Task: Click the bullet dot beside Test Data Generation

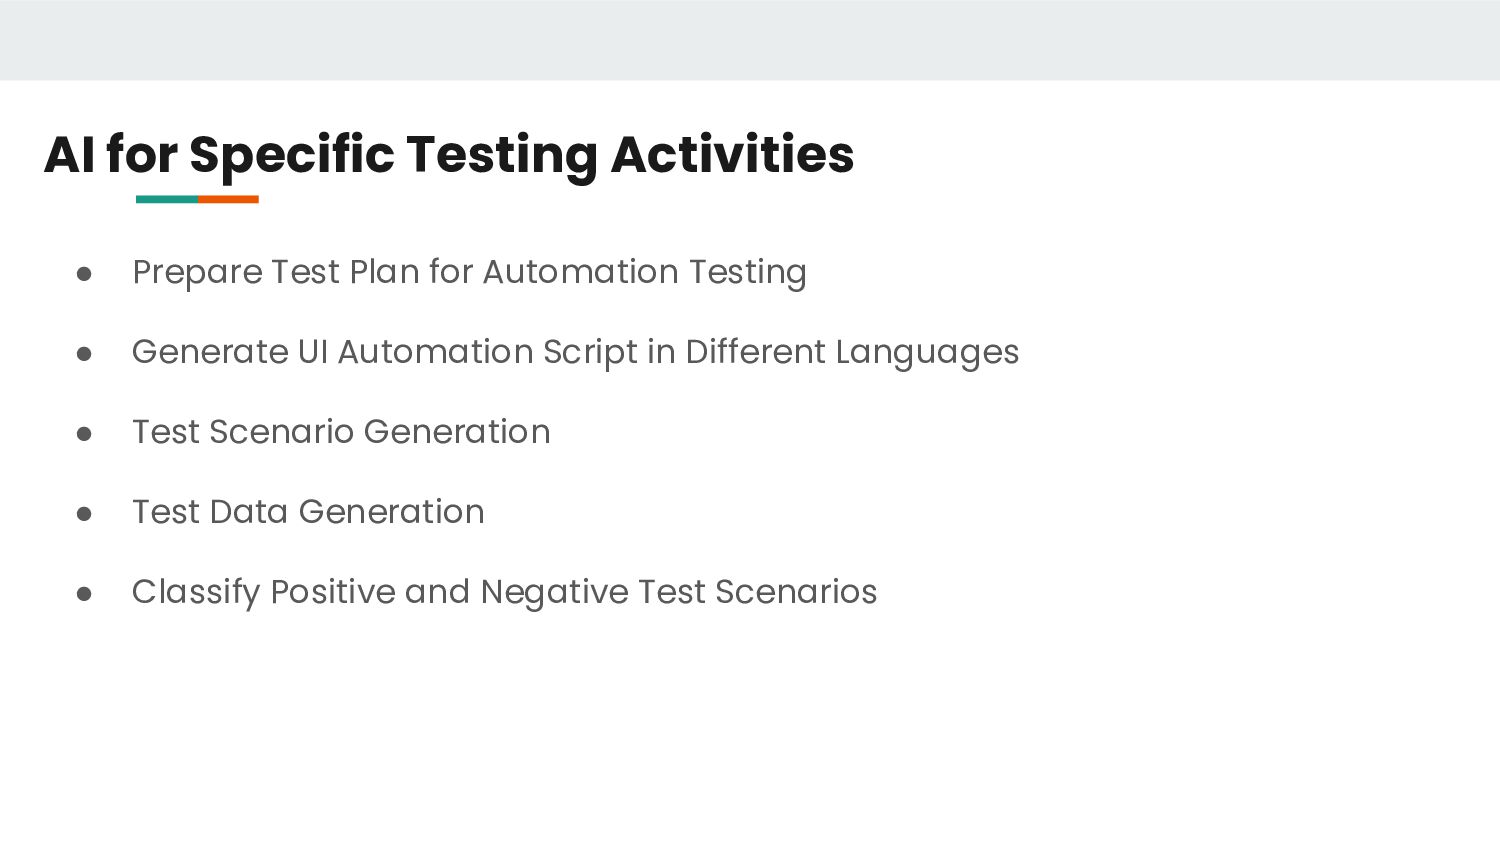Action: (x=84, y=514)
